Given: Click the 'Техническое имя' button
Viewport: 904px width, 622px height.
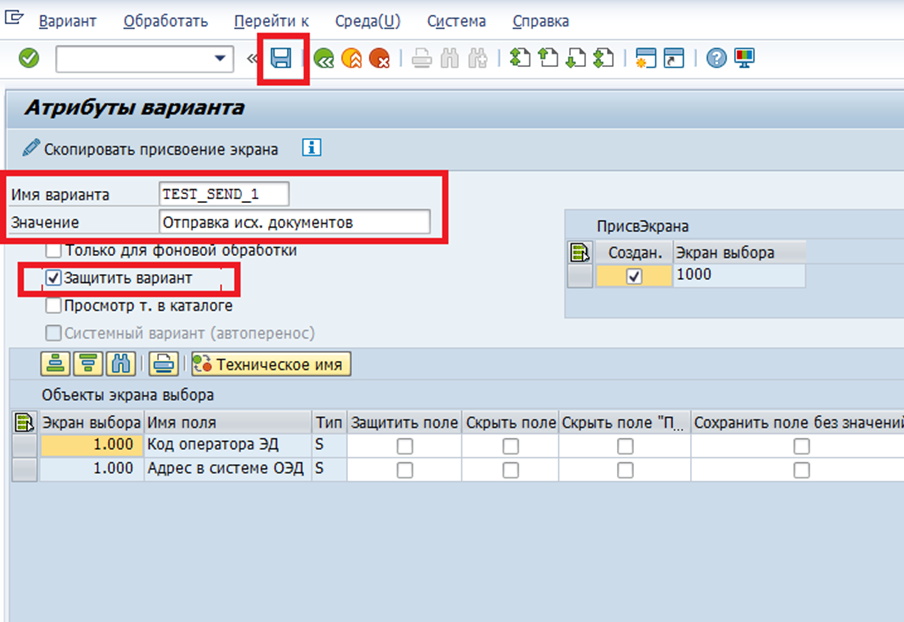Looking at the screenshot, I should [x=270, y=365].
